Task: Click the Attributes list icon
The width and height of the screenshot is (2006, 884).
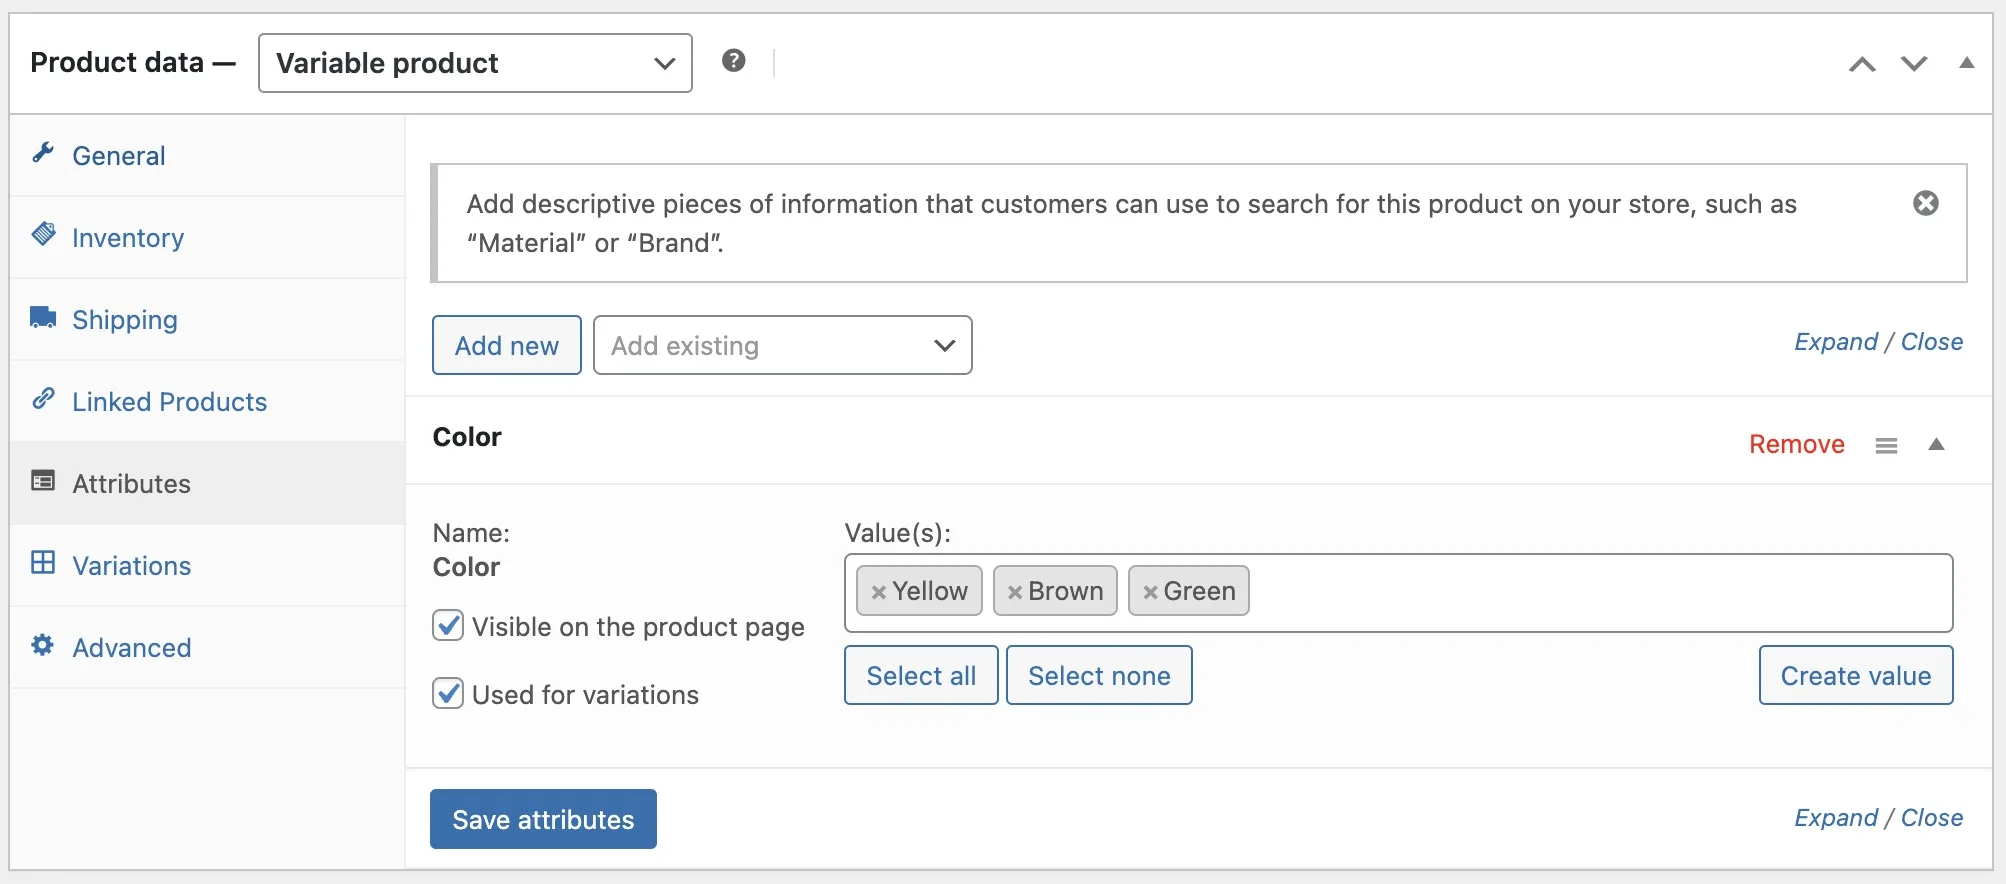Action: tap(43, 481)
